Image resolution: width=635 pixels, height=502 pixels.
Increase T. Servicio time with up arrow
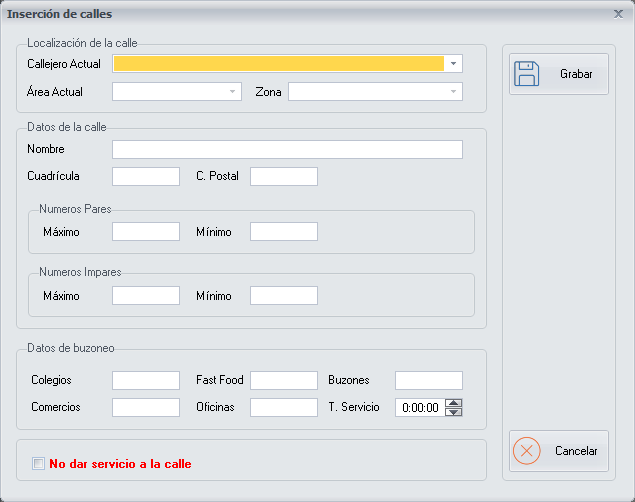454,403
